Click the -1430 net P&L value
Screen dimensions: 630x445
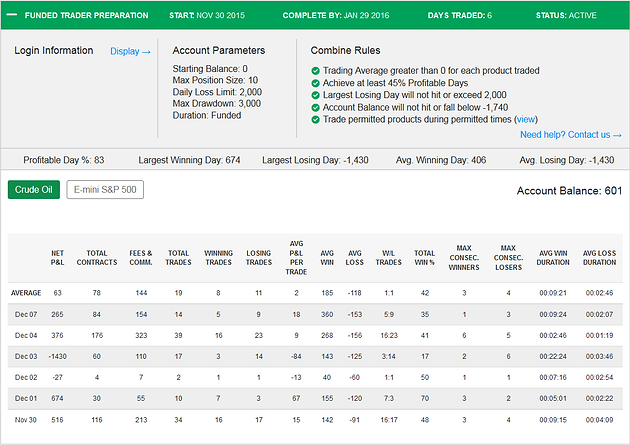(x=57, y=357)
